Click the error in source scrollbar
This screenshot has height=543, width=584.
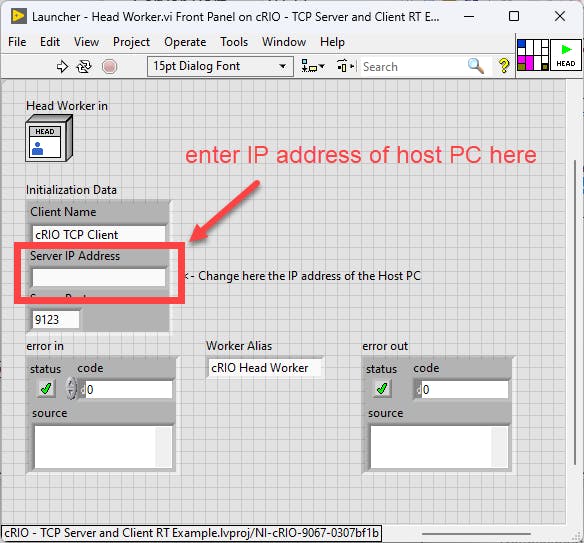coord(164,447)
